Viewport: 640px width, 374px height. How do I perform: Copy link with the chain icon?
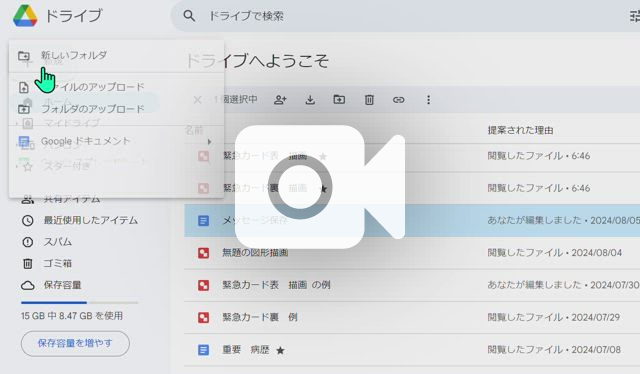(398, 100)
